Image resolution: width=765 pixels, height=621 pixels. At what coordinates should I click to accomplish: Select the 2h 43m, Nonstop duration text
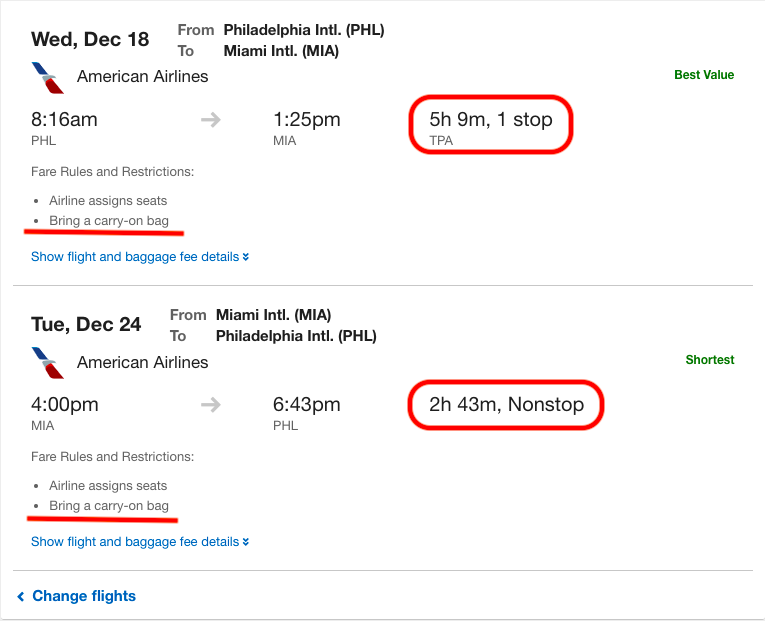pyautogui.click(x=506, y=404)
